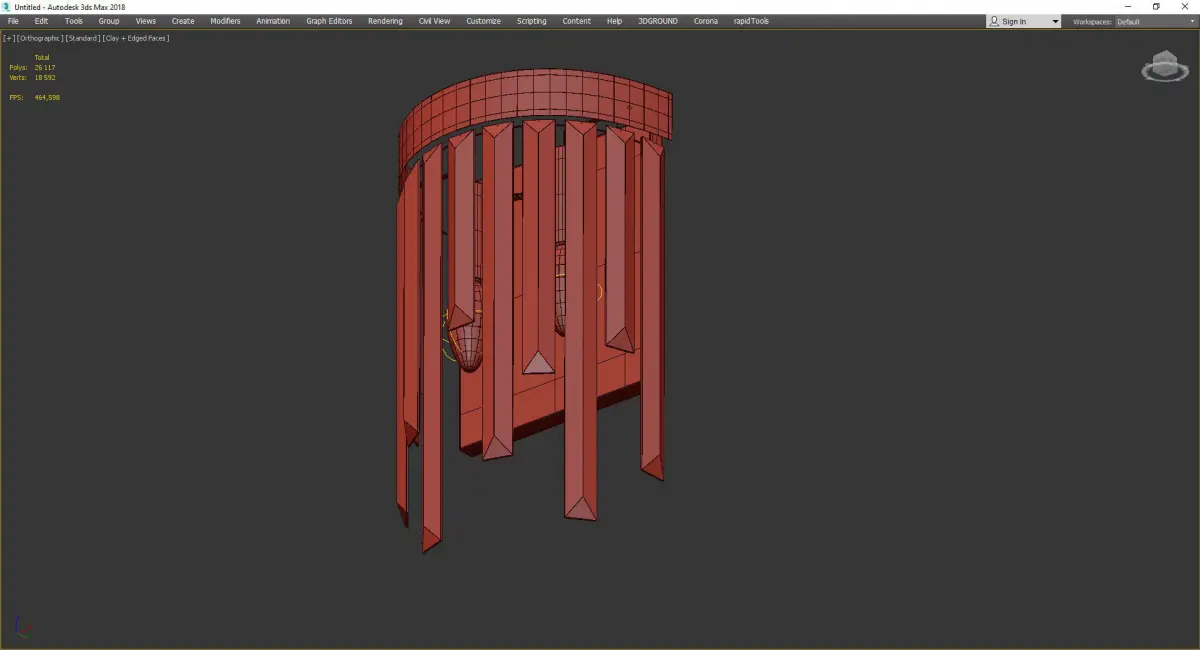
Task: Select the Polys count statistic text
Action: click(x=32, y=67)
